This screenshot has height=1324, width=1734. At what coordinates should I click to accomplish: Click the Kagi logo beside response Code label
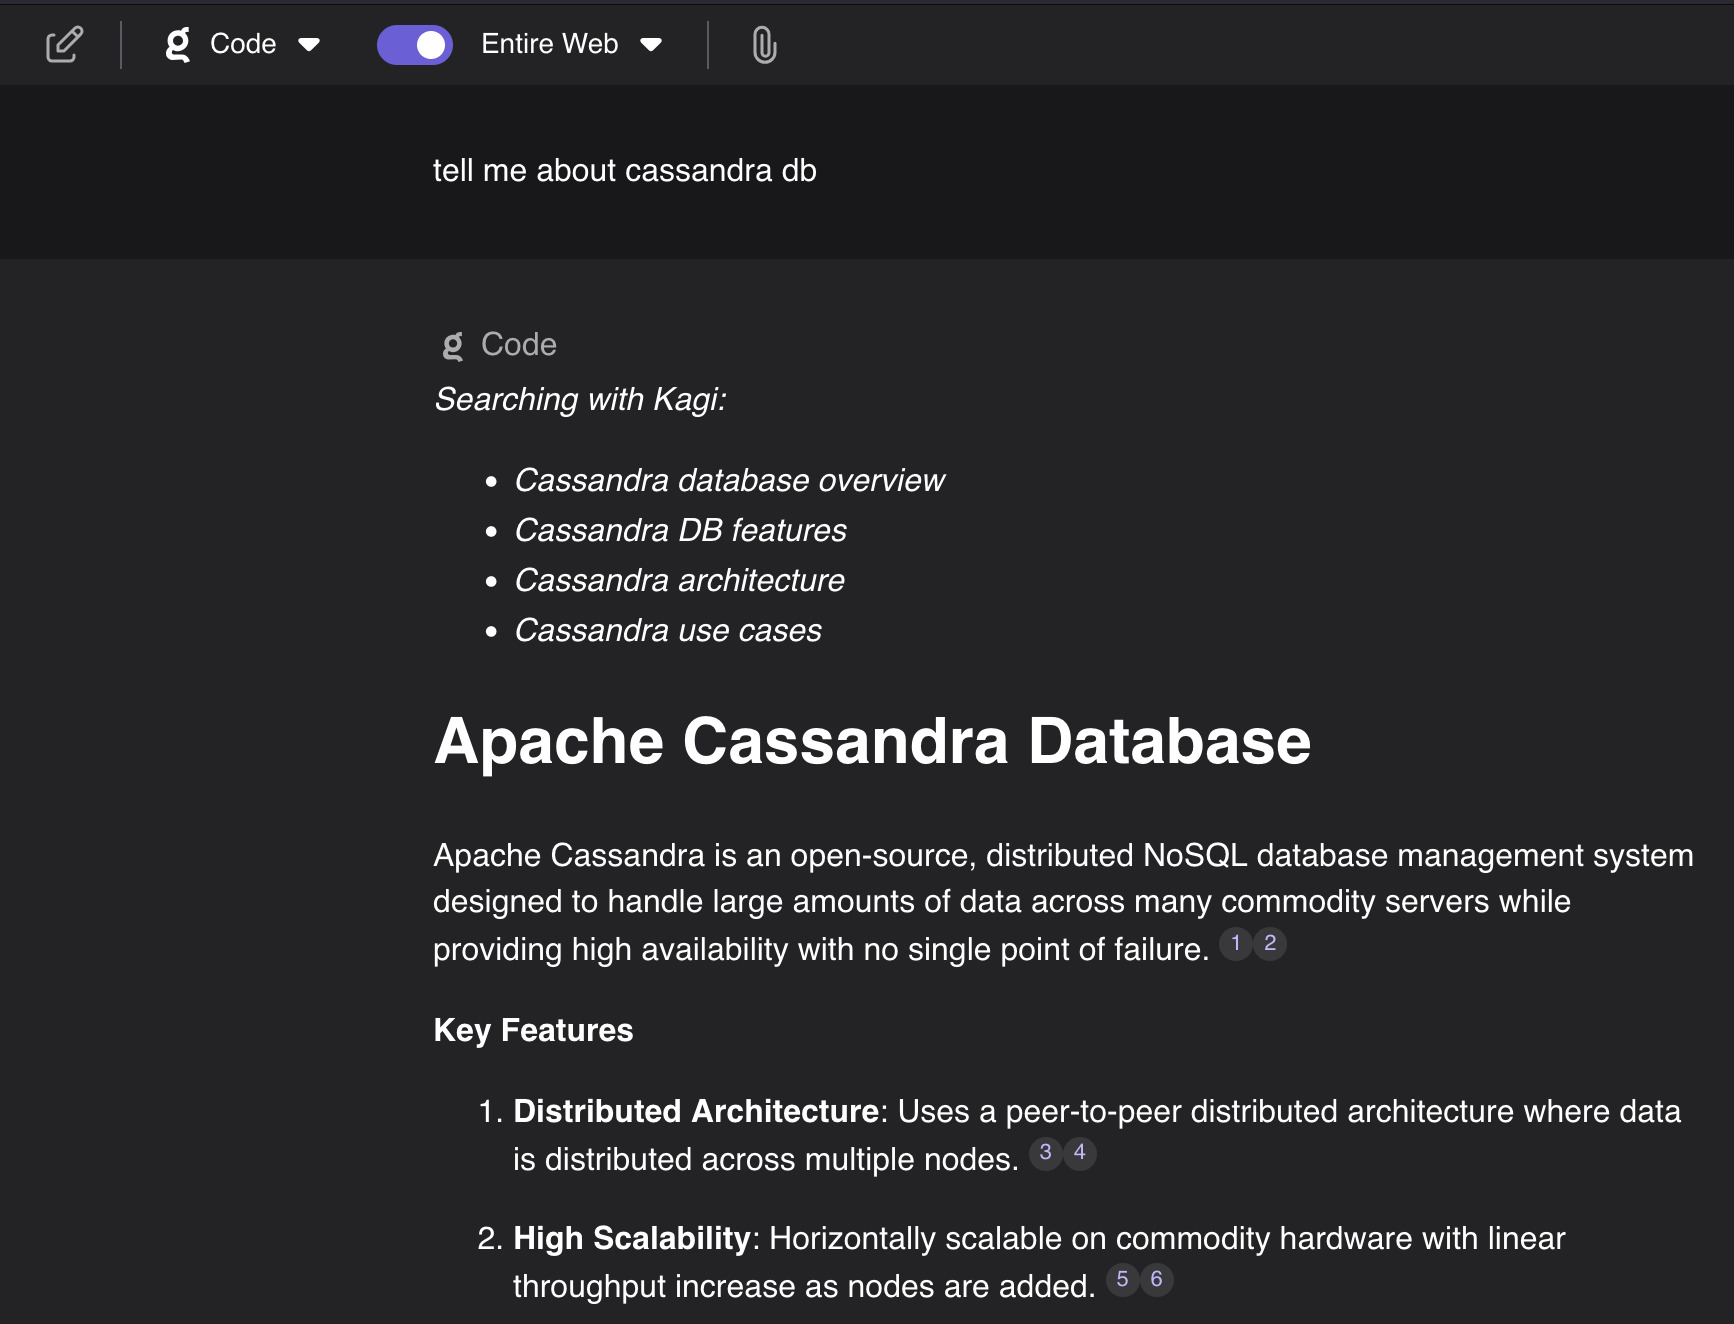[x=453, y=346]
